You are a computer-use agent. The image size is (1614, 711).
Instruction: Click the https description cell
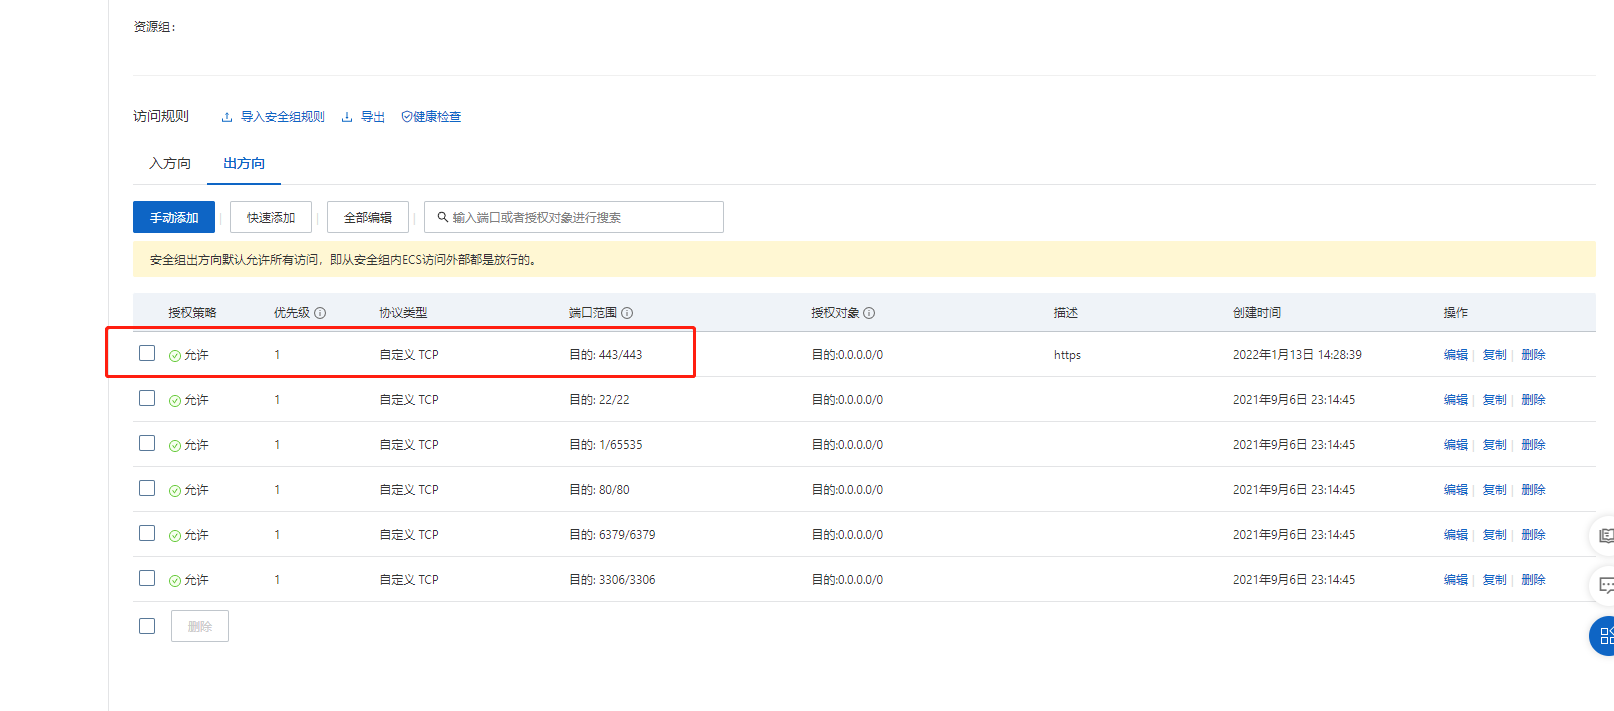pos(1067,355)
